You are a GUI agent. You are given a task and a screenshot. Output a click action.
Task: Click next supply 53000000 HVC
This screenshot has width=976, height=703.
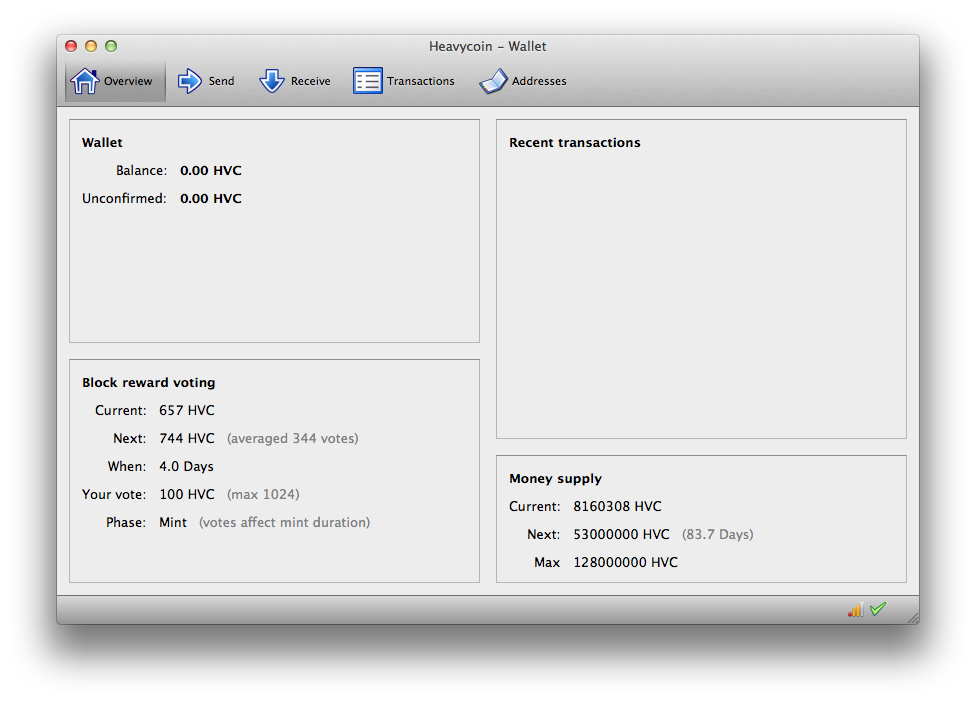pyautogui.click(x=621, y=534)
